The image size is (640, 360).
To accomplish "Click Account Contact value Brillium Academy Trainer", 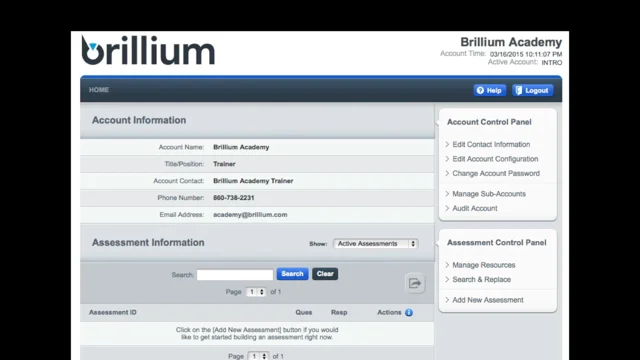I will 253,181.
